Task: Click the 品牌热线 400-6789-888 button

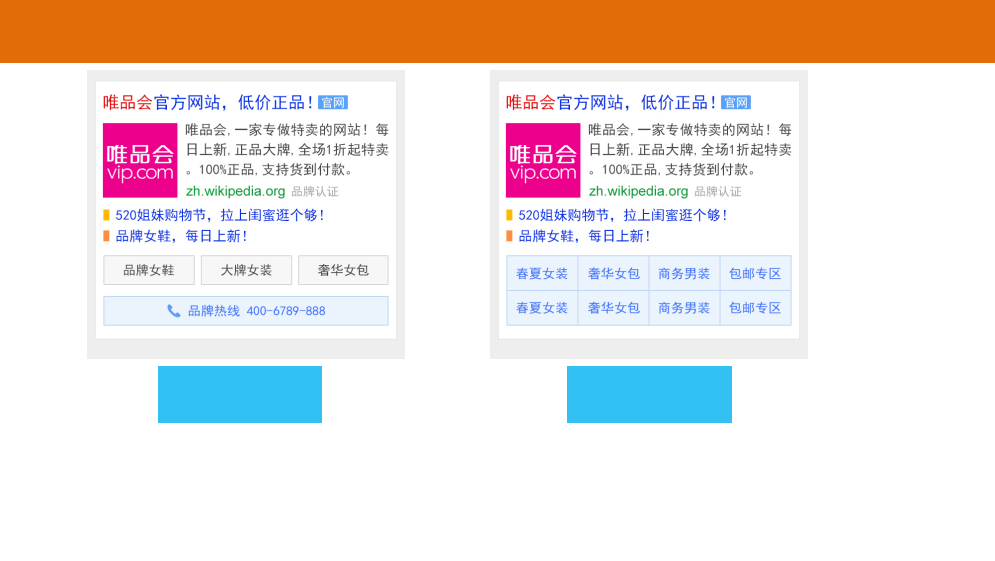Action: [x=246, y=311]
